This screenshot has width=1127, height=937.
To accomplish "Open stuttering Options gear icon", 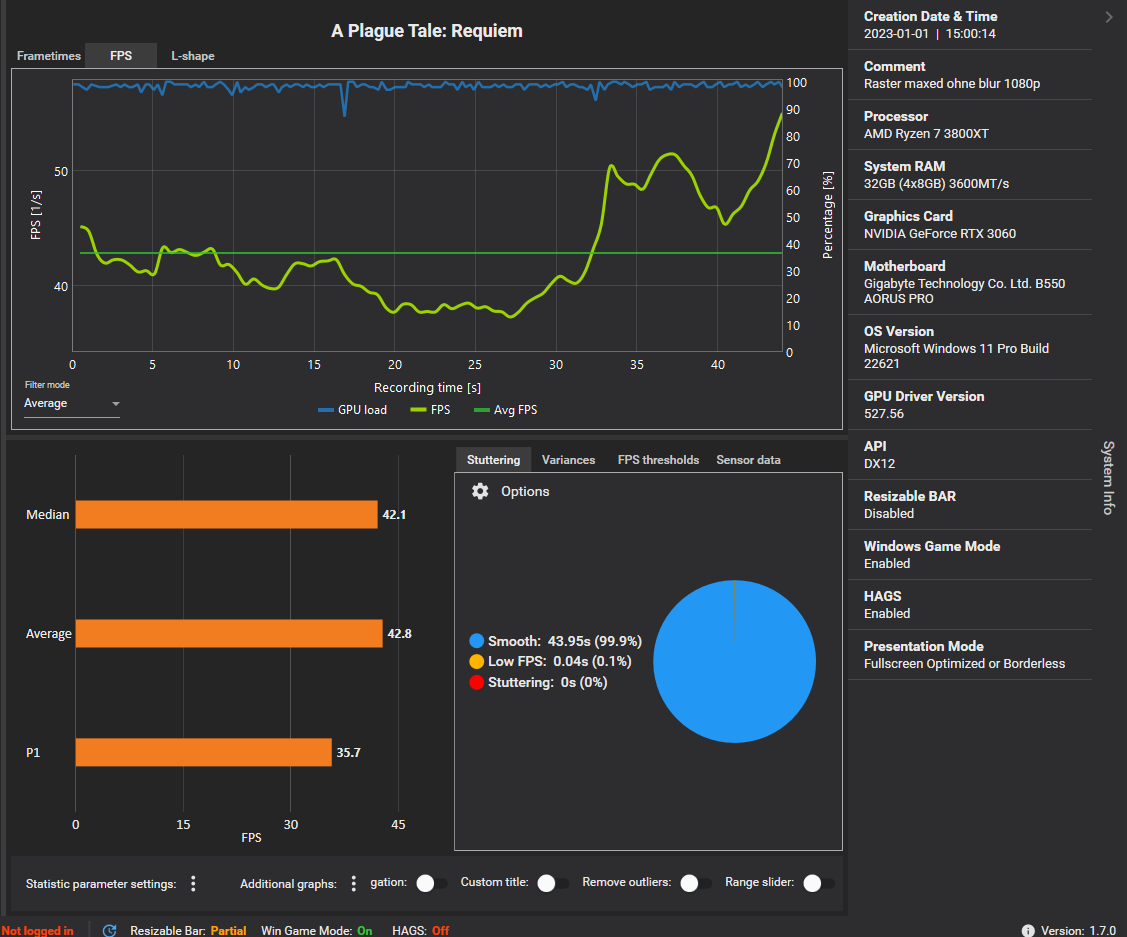I will point(480,491).
